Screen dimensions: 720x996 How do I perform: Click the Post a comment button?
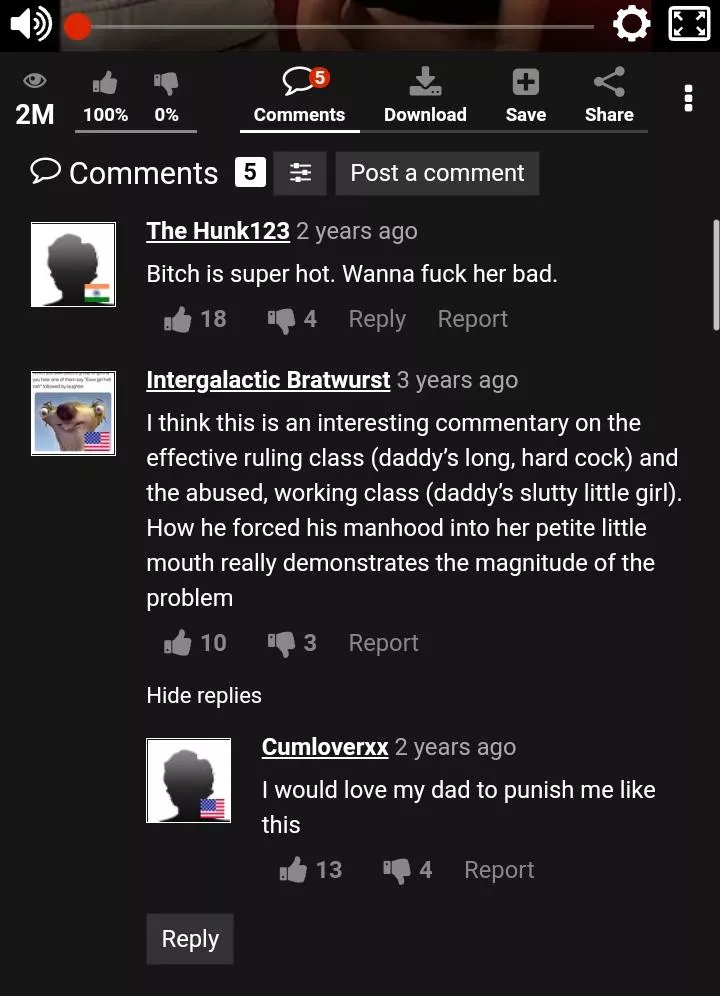tap(437, 173)
